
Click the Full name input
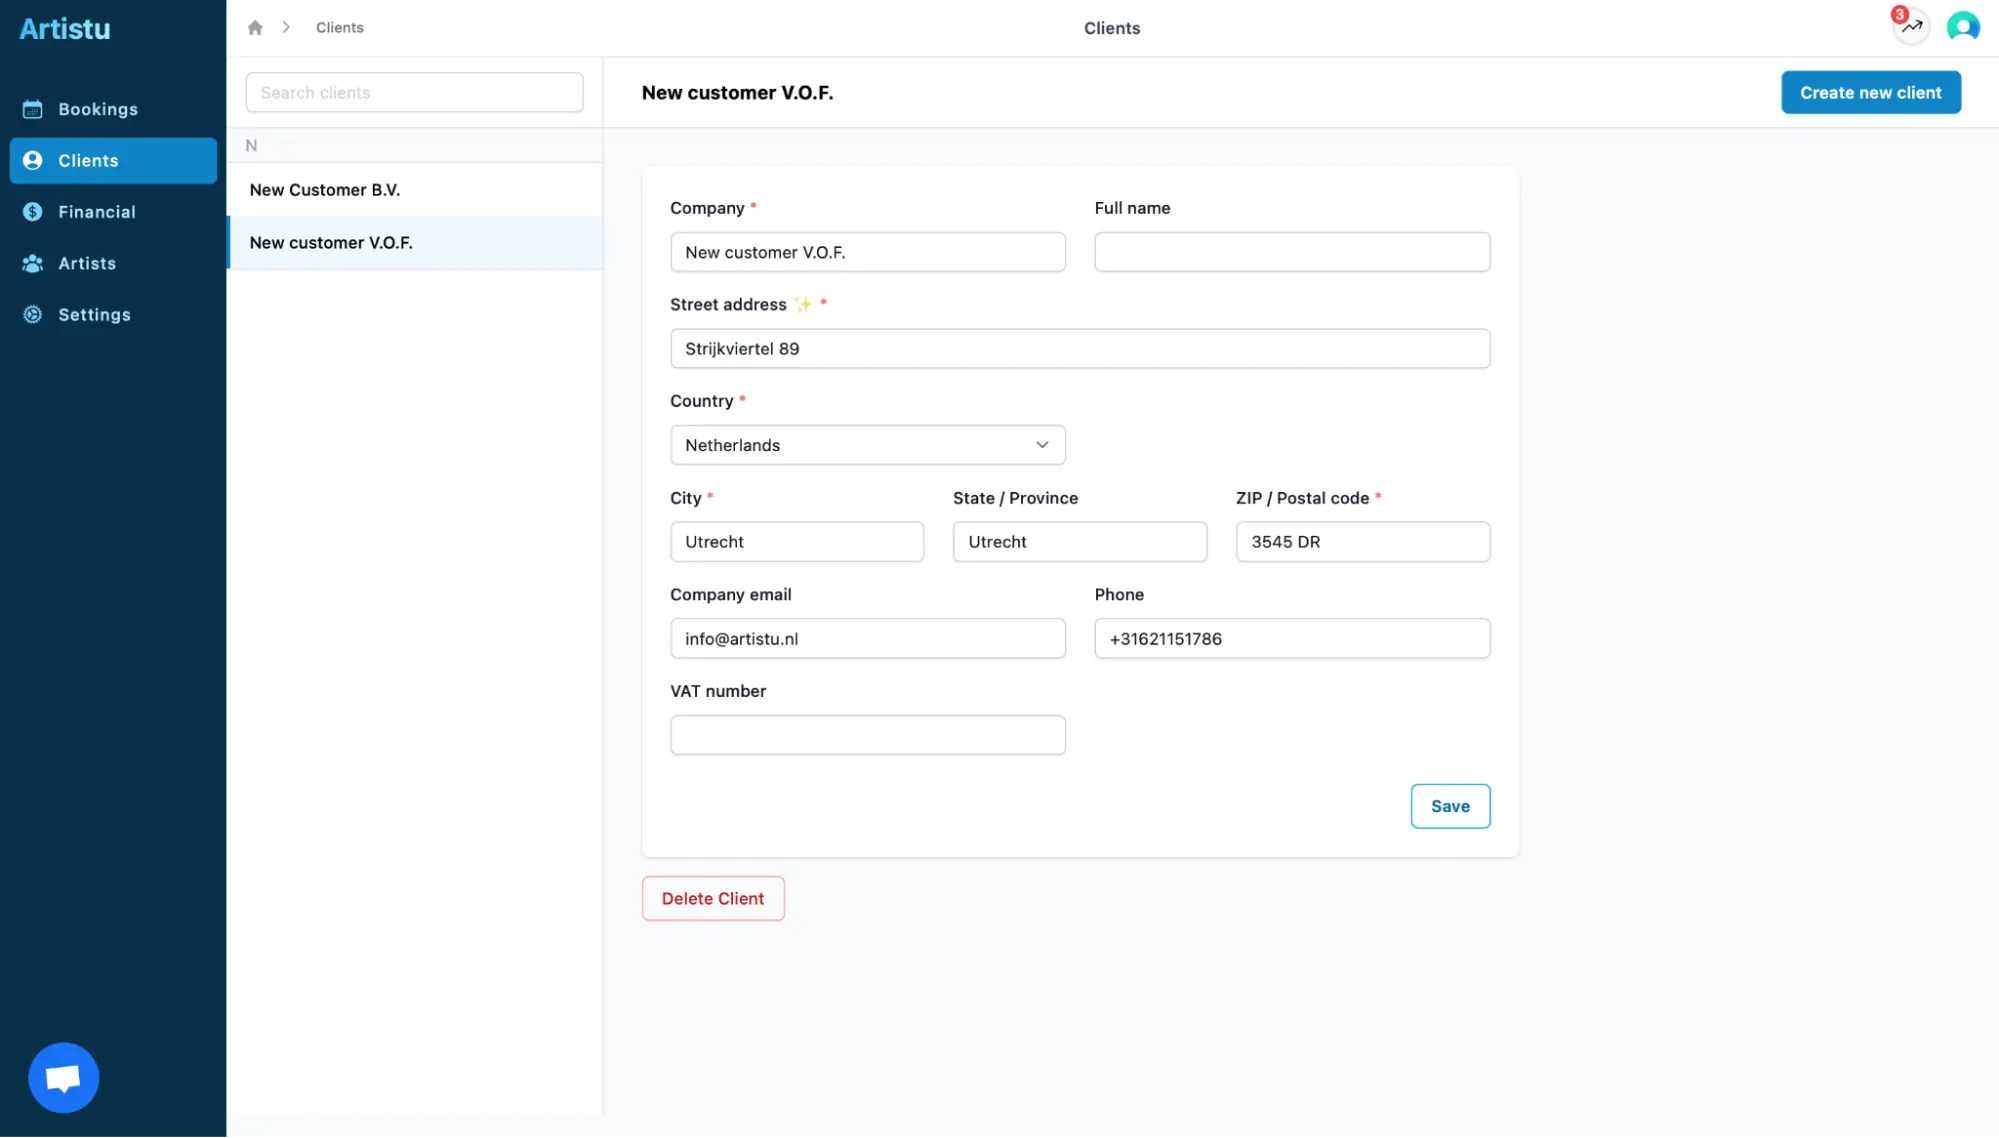point(1291,252)
